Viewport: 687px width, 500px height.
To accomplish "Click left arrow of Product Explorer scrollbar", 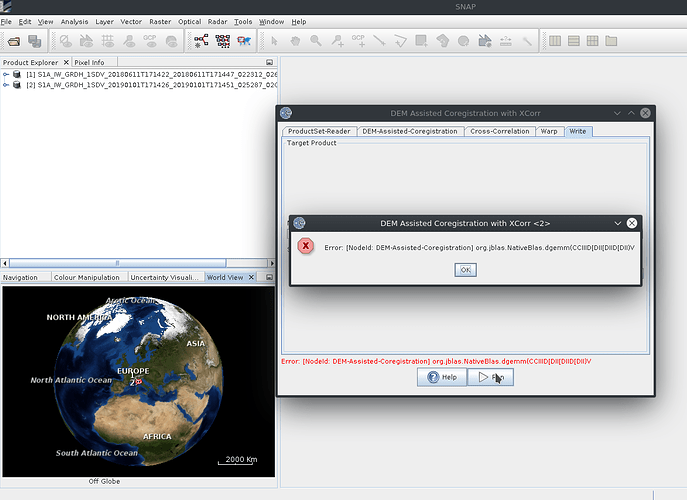I will [x=5, y=263].
